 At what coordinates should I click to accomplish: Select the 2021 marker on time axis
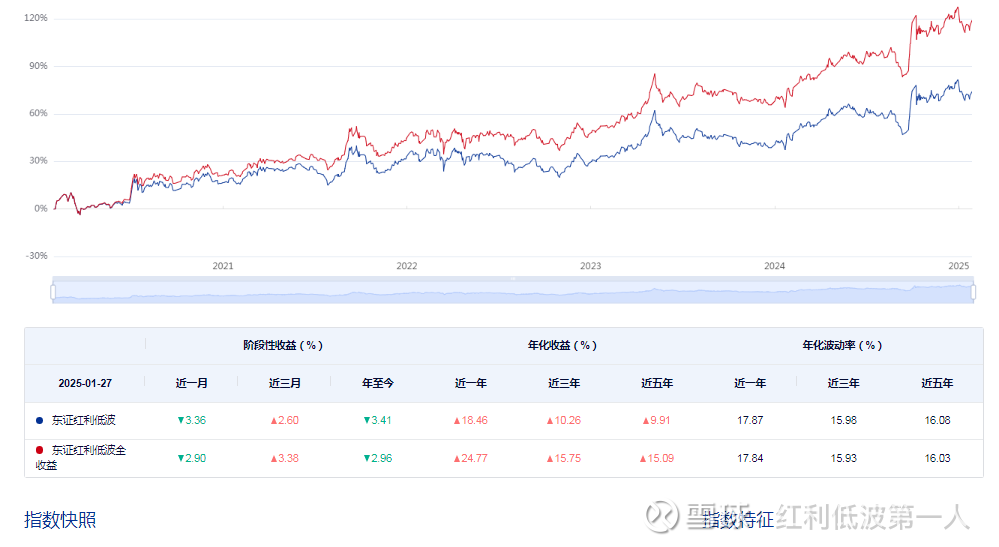click(223, 266)
